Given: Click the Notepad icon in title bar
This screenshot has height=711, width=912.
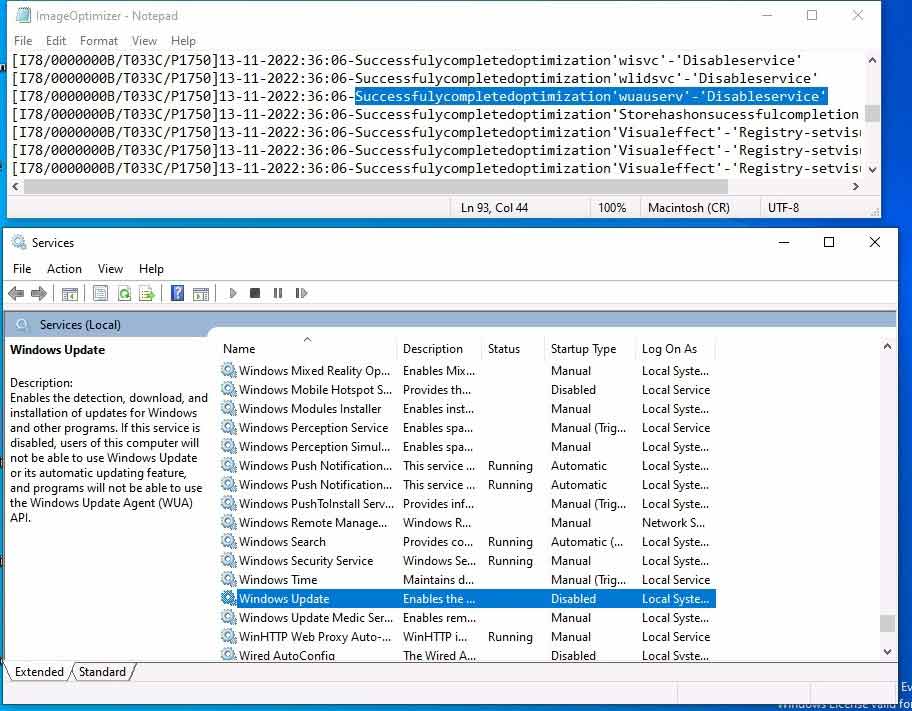Looking at the screenshot, I should (23, 16).
